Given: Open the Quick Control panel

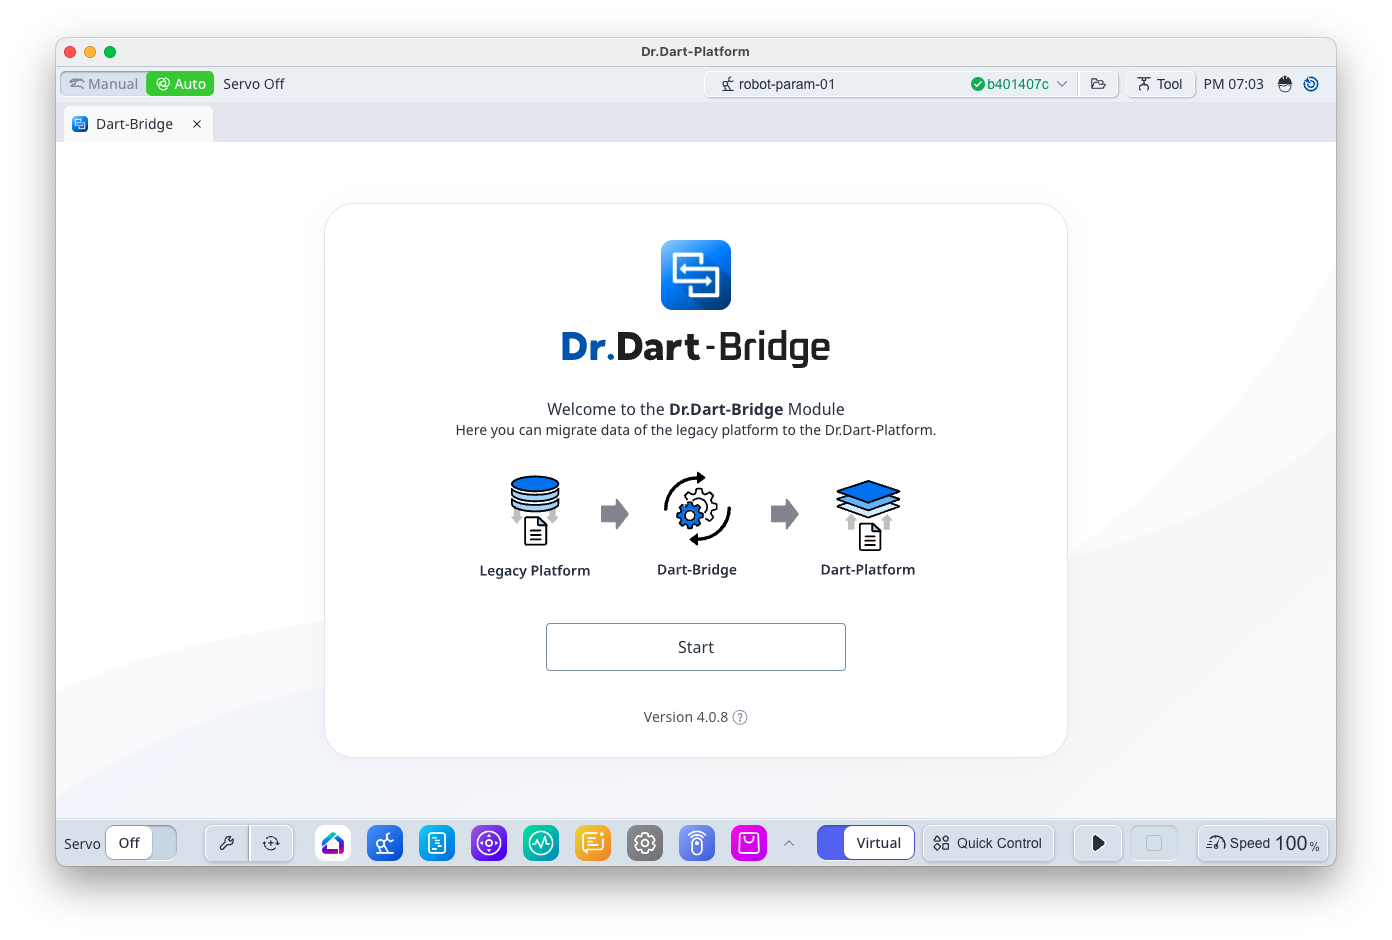Looking at the screenshot, I should point(988,843).
